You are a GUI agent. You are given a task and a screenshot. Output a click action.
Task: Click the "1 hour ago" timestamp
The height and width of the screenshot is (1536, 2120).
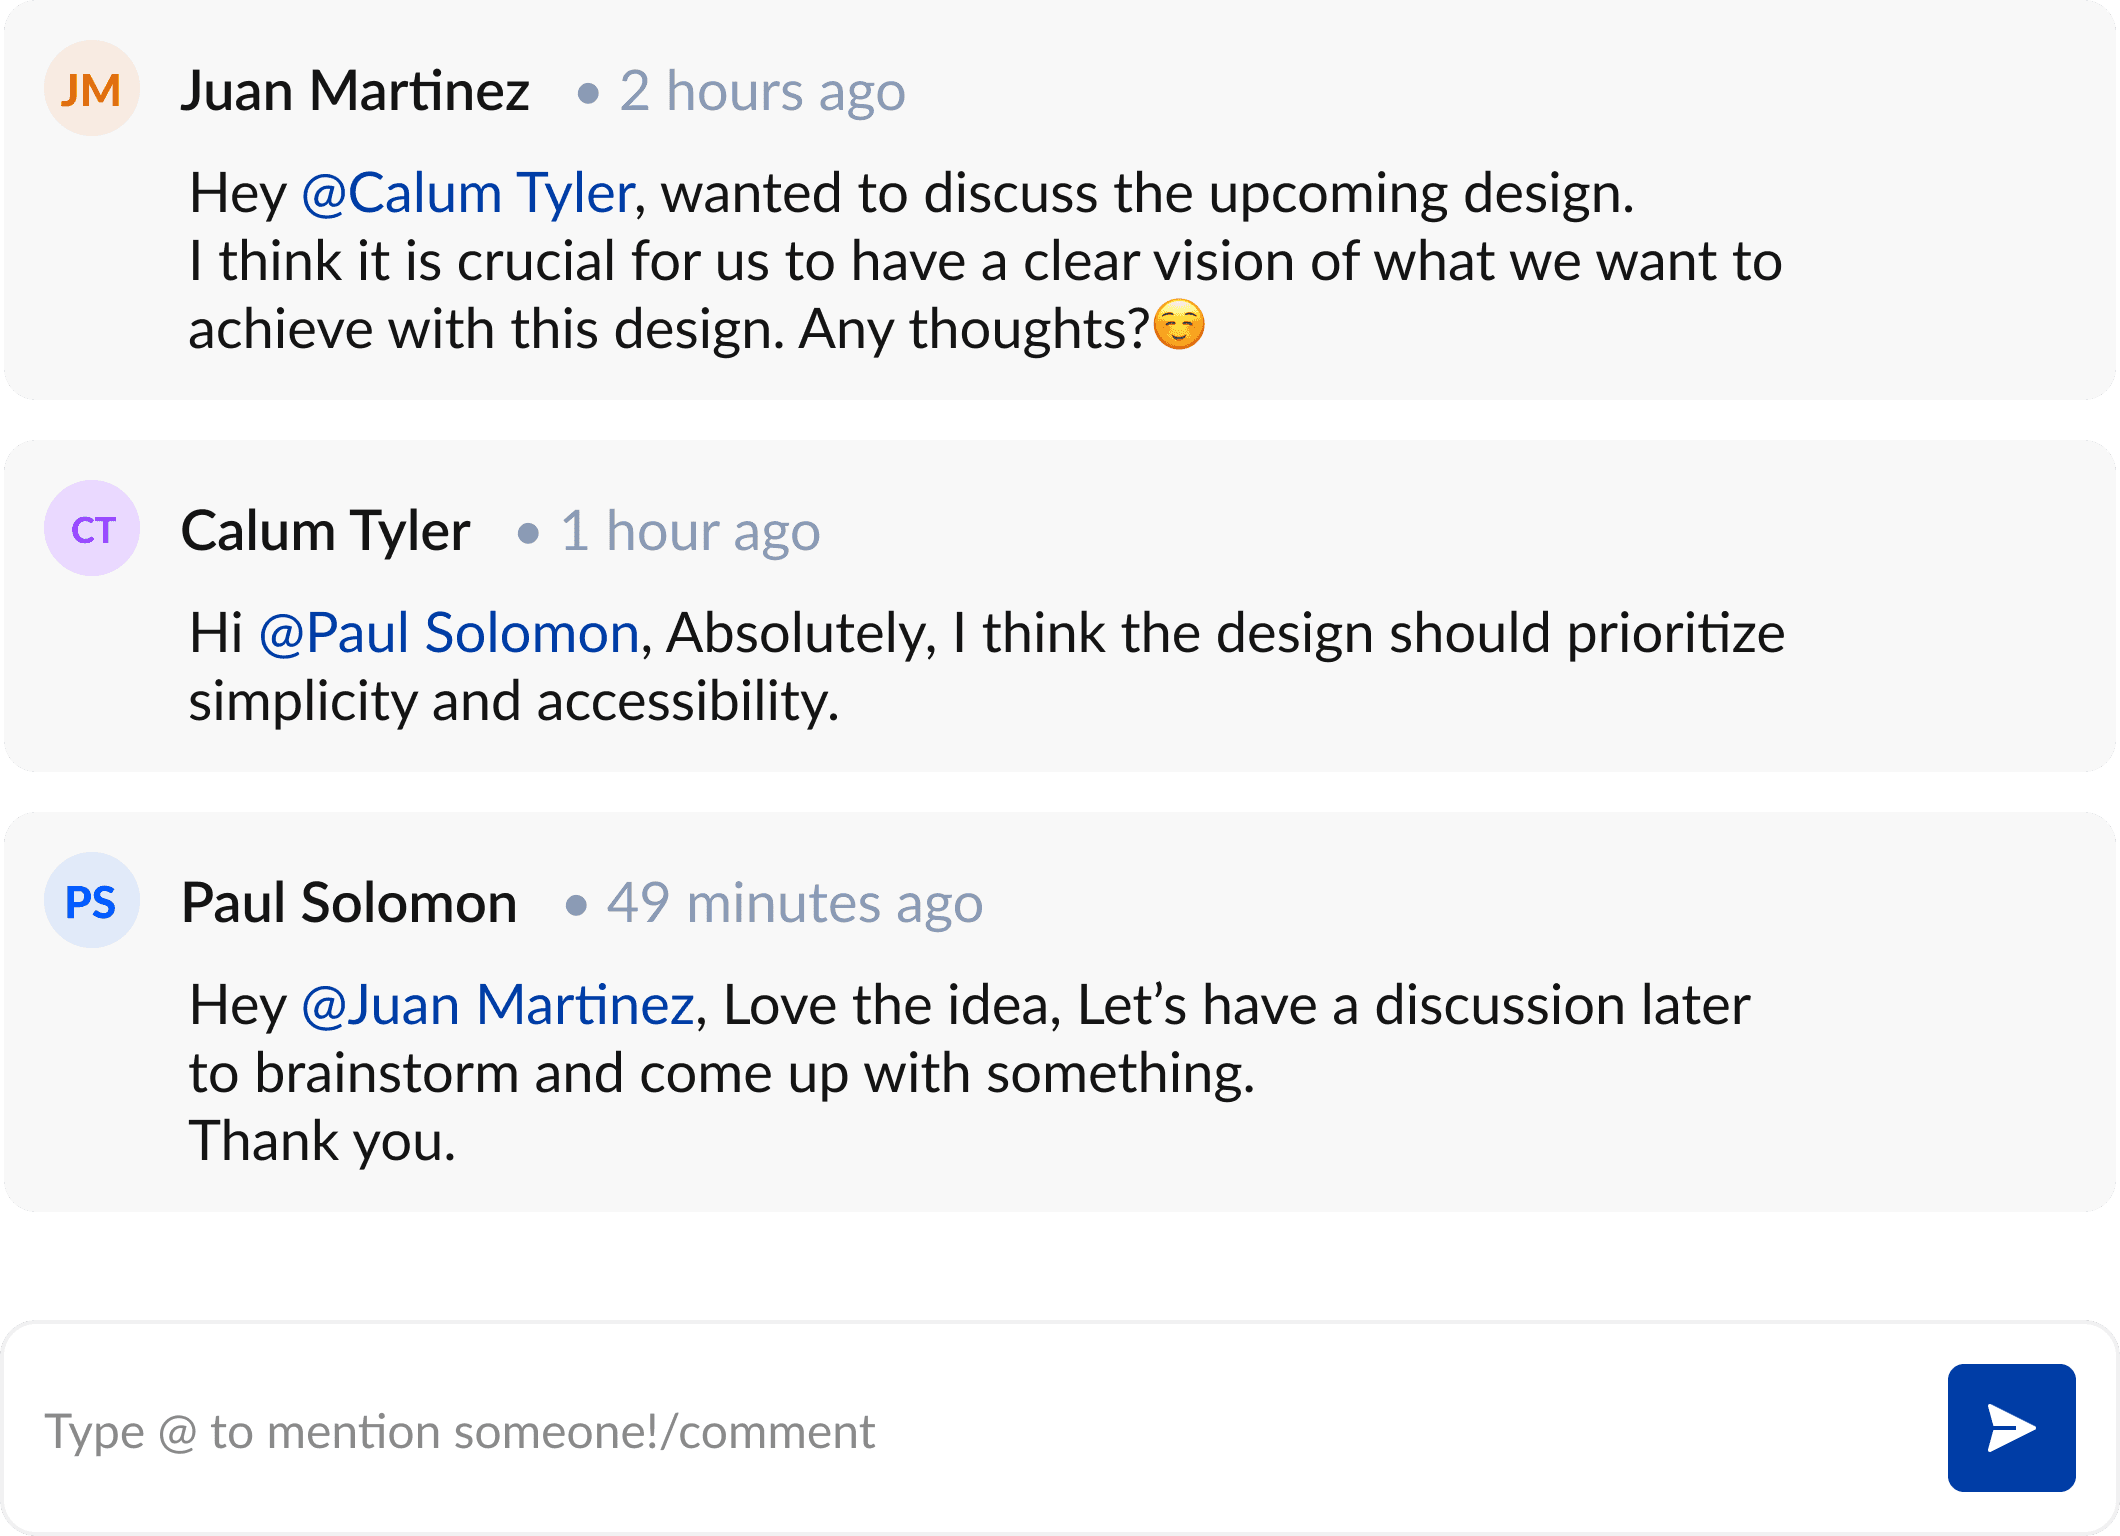click(690, 530)
